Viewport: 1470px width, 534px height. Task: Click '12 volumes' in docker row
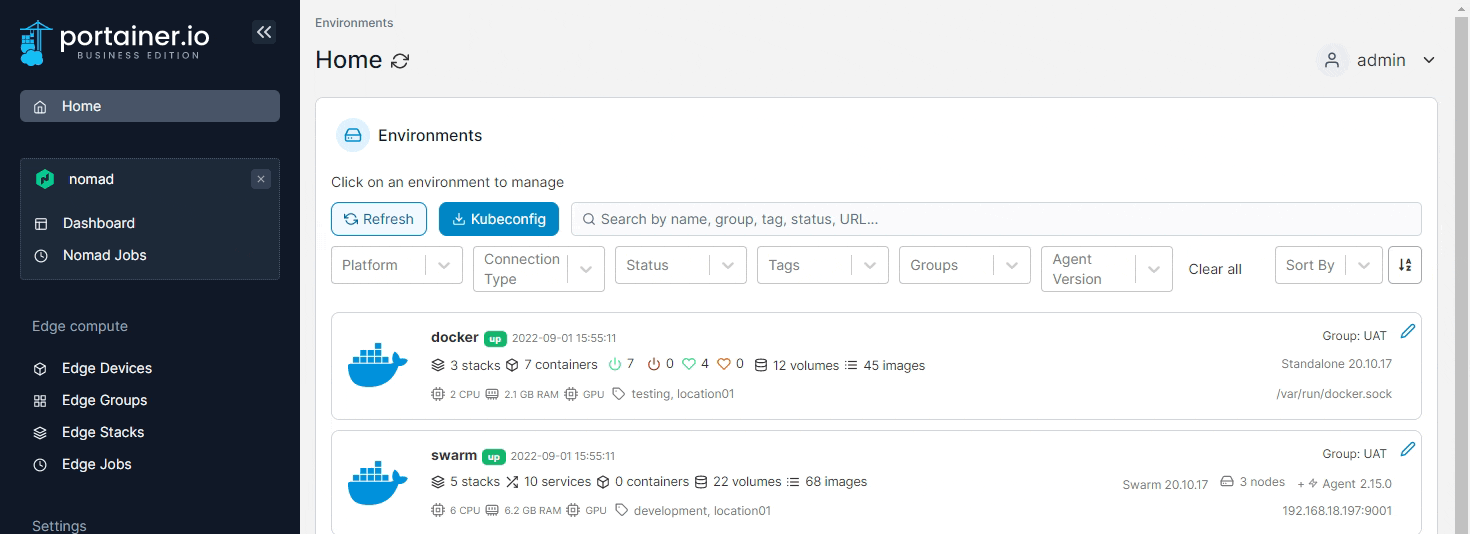(x=806, y=365)
